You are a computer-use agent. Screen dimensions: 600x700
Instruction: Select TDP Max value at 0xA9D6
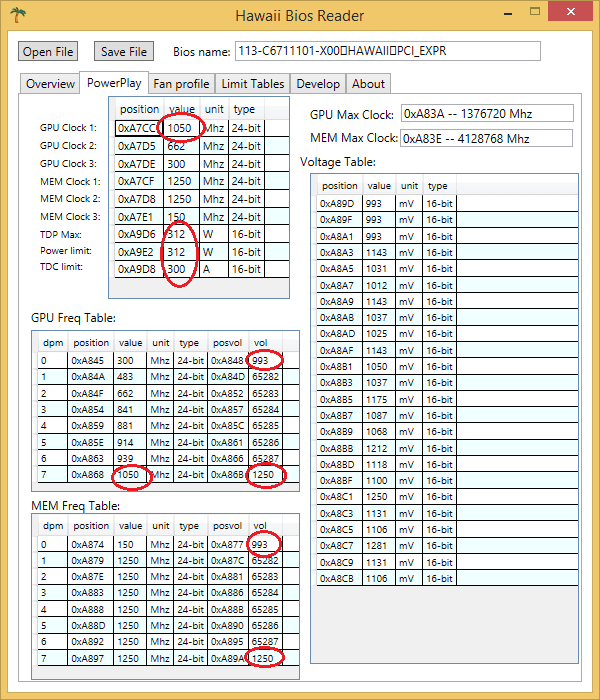tap(181, 234)
